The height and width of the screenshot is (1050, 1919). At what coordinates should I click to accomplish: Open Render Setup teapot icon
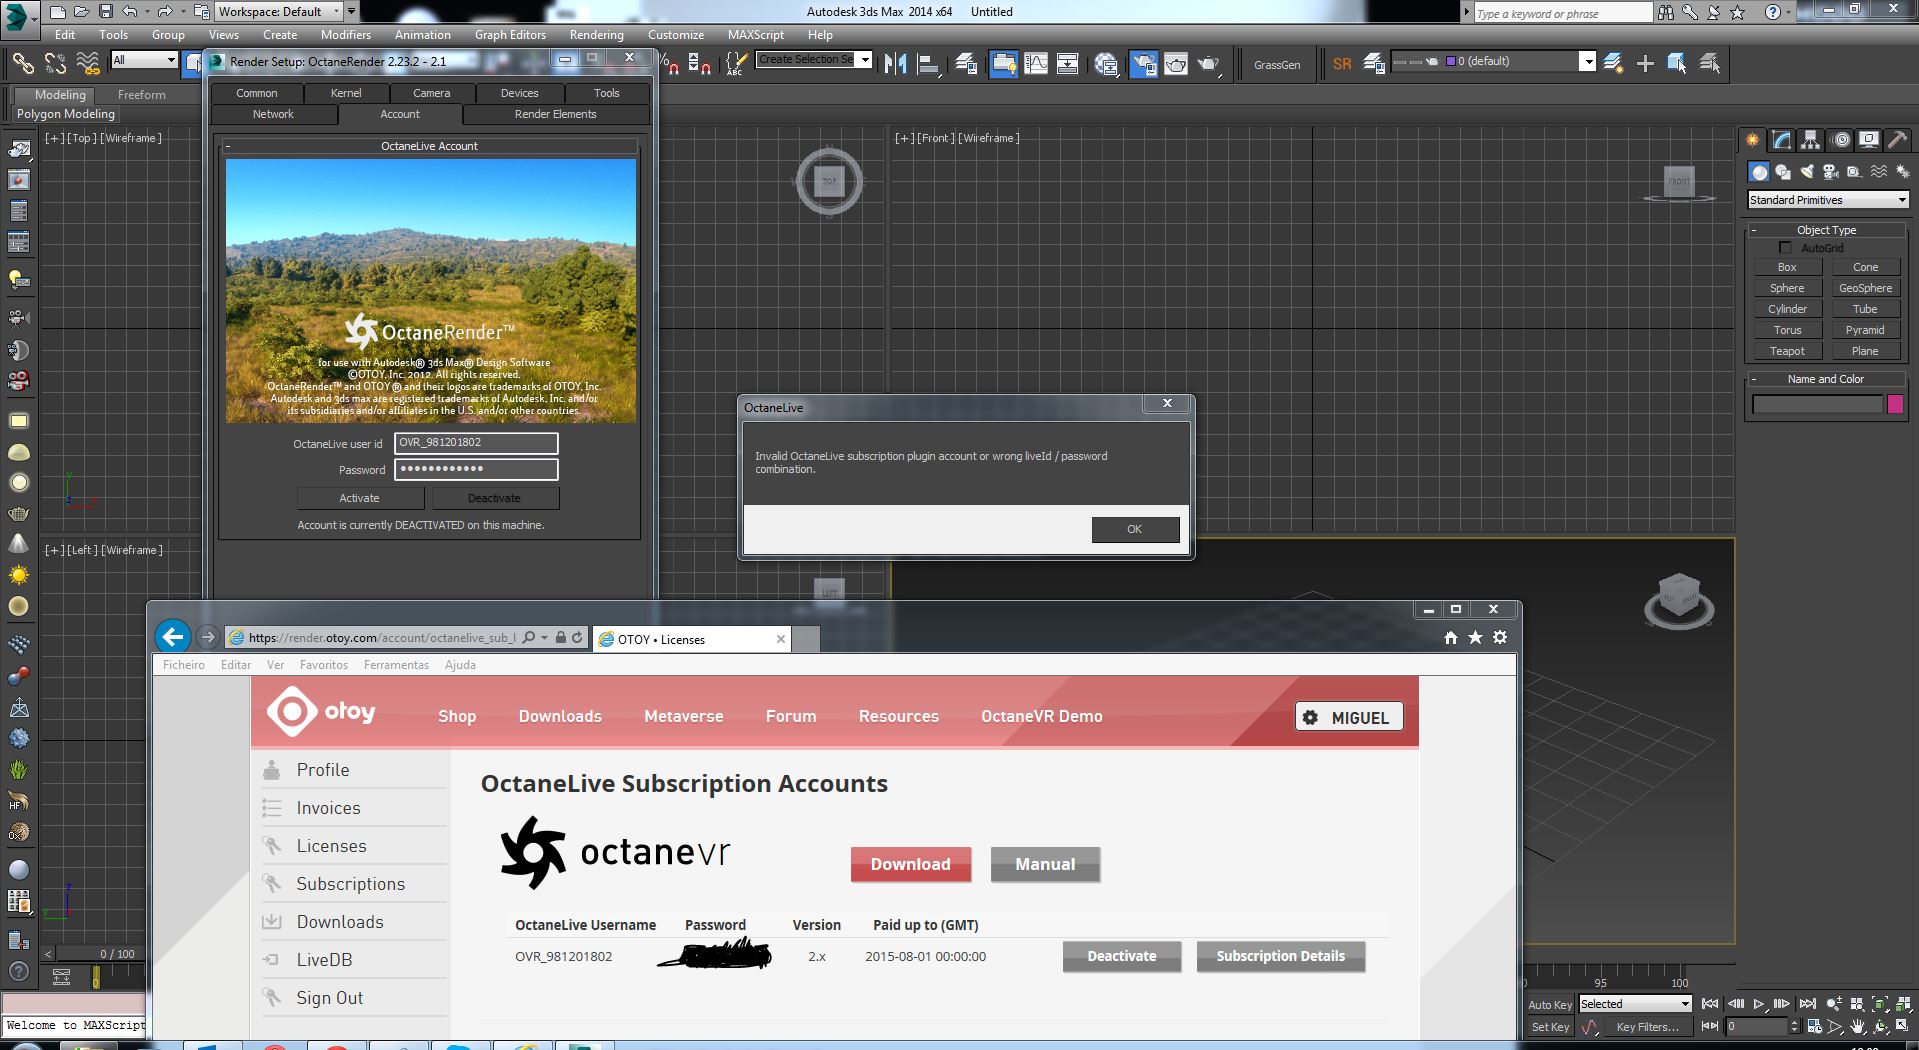point(1143,64)
